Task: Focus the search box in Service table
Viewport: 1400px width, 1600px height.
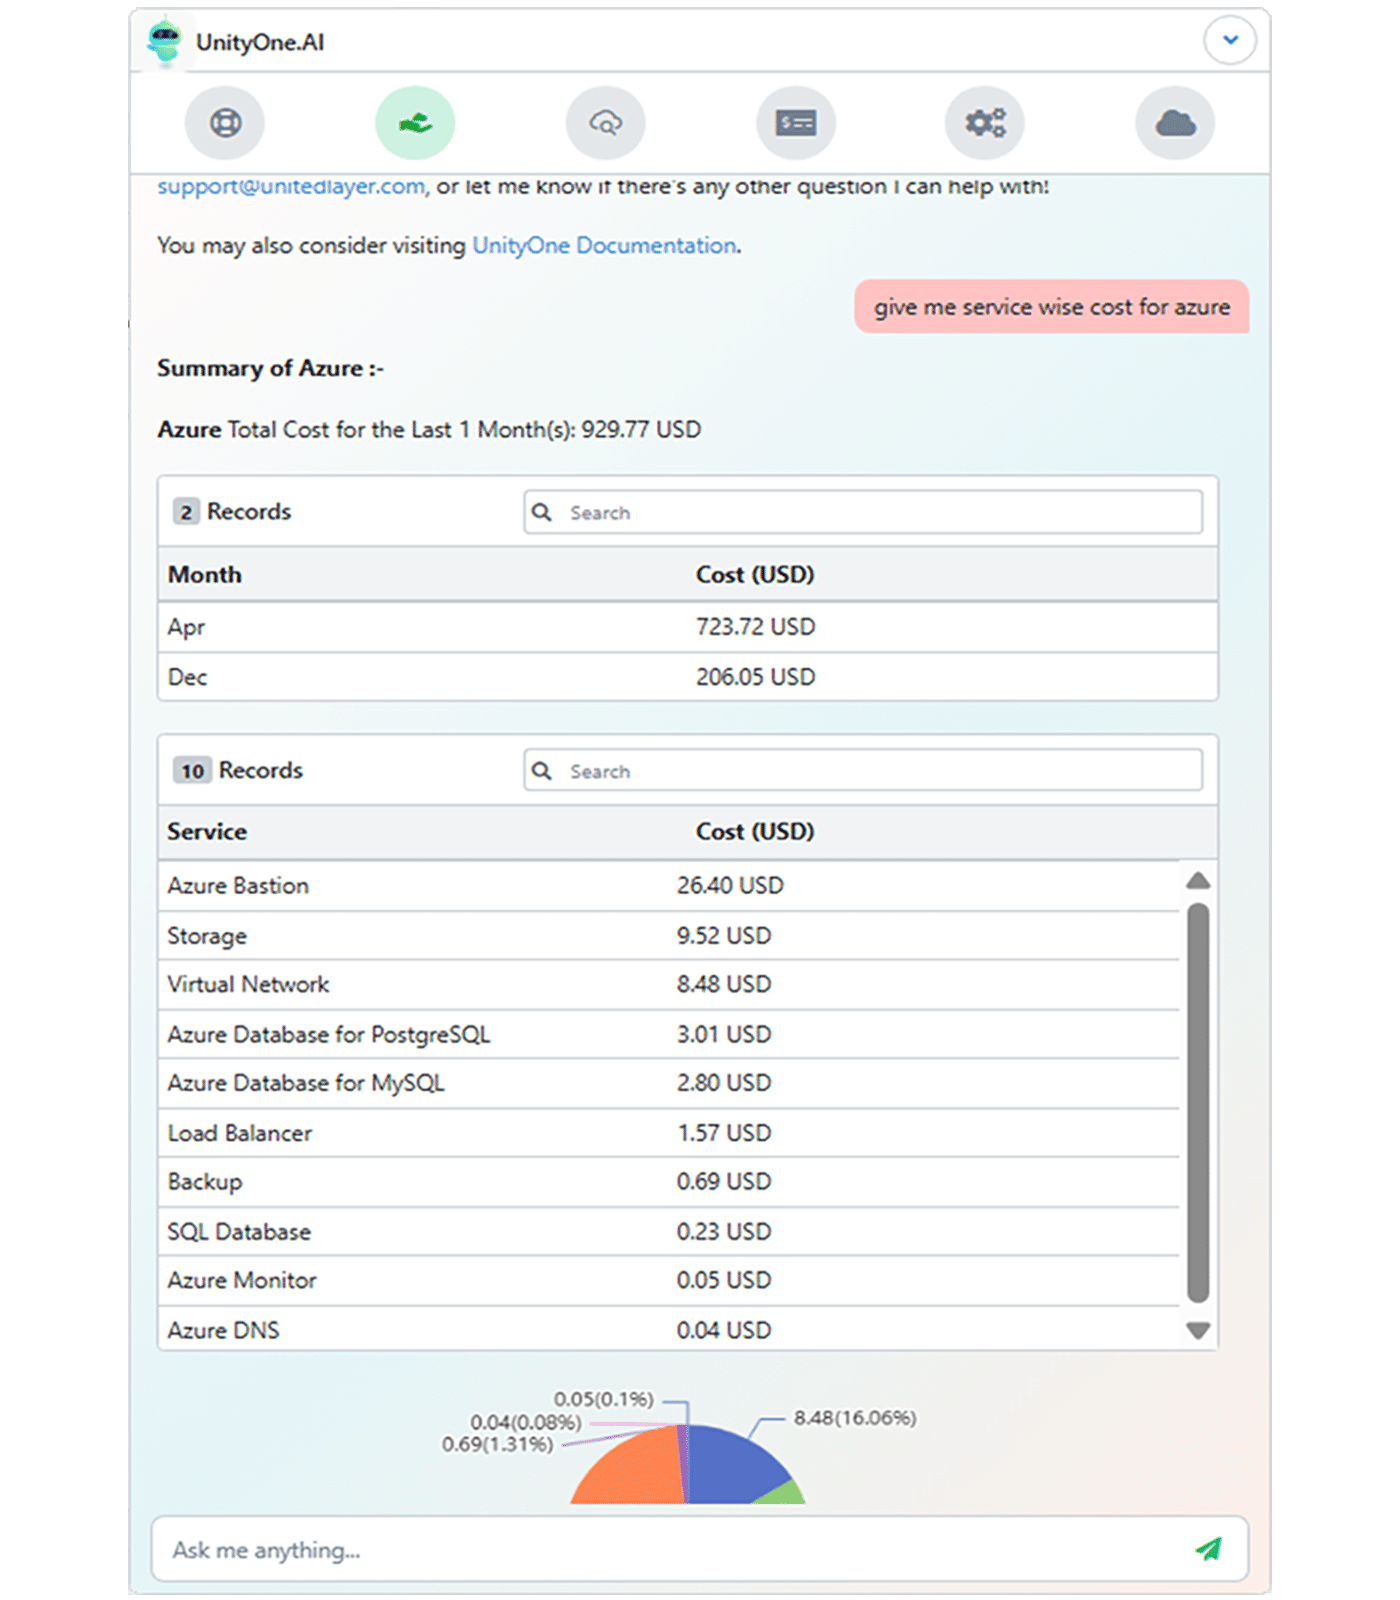Action: [863, 771]
